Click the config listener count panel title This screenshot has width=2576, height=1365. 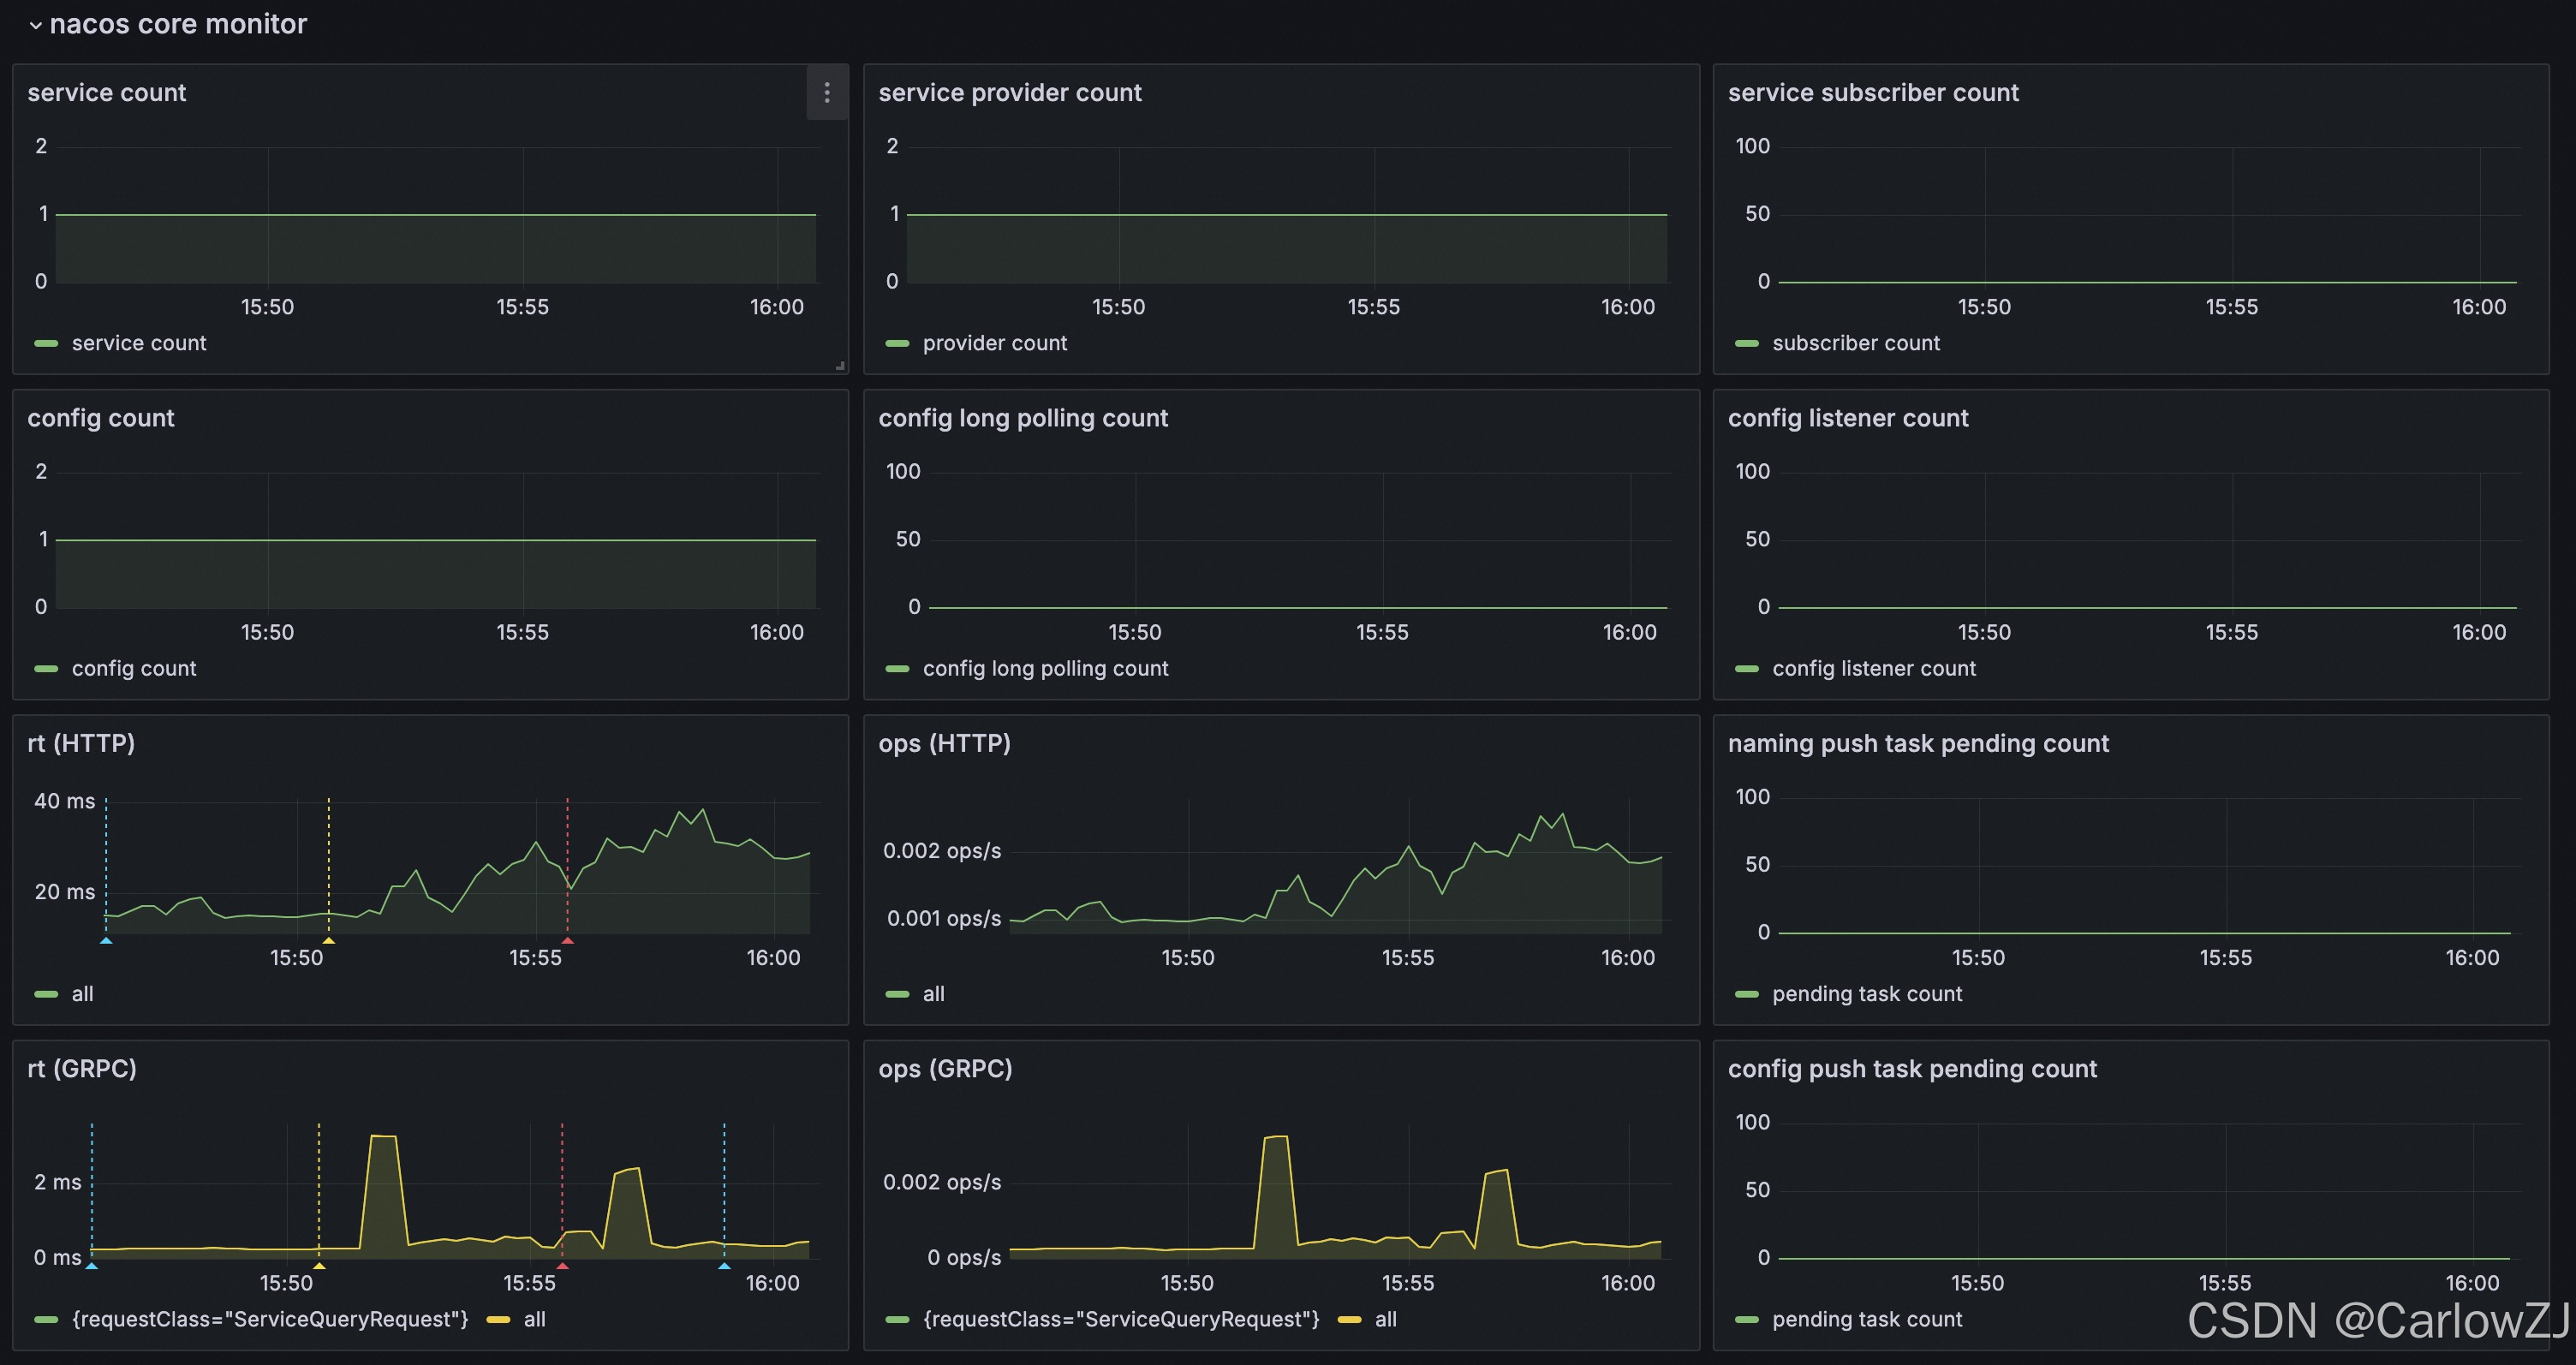click(x=1847, y=418)
